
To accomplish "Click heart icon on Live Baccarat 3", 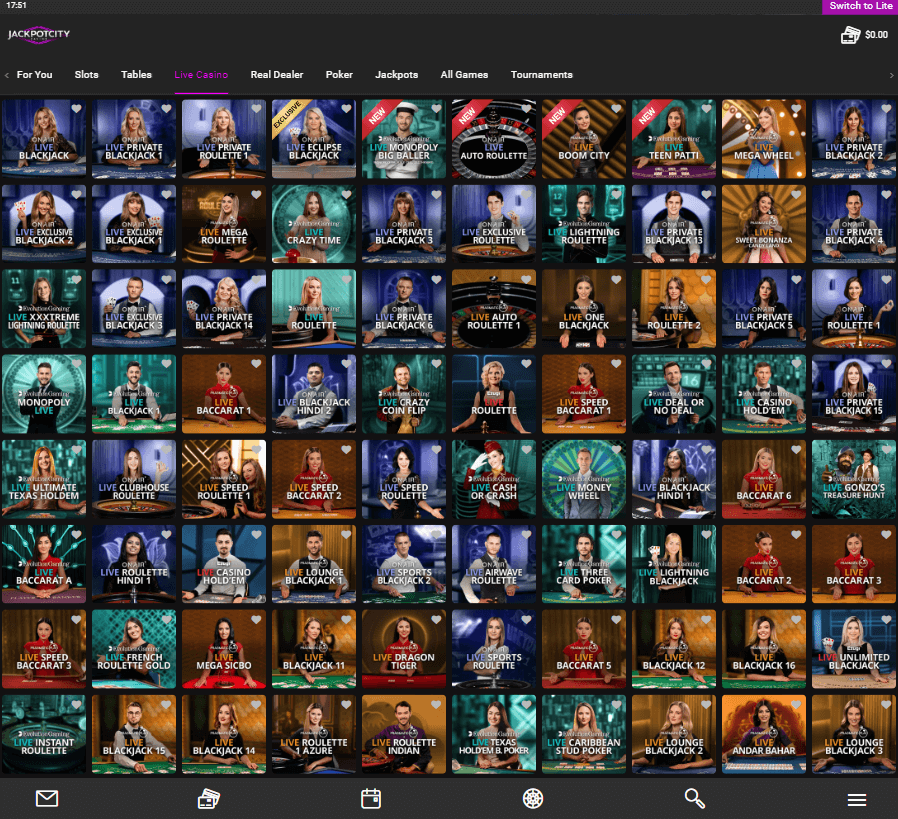I will (x=886, y=534).
